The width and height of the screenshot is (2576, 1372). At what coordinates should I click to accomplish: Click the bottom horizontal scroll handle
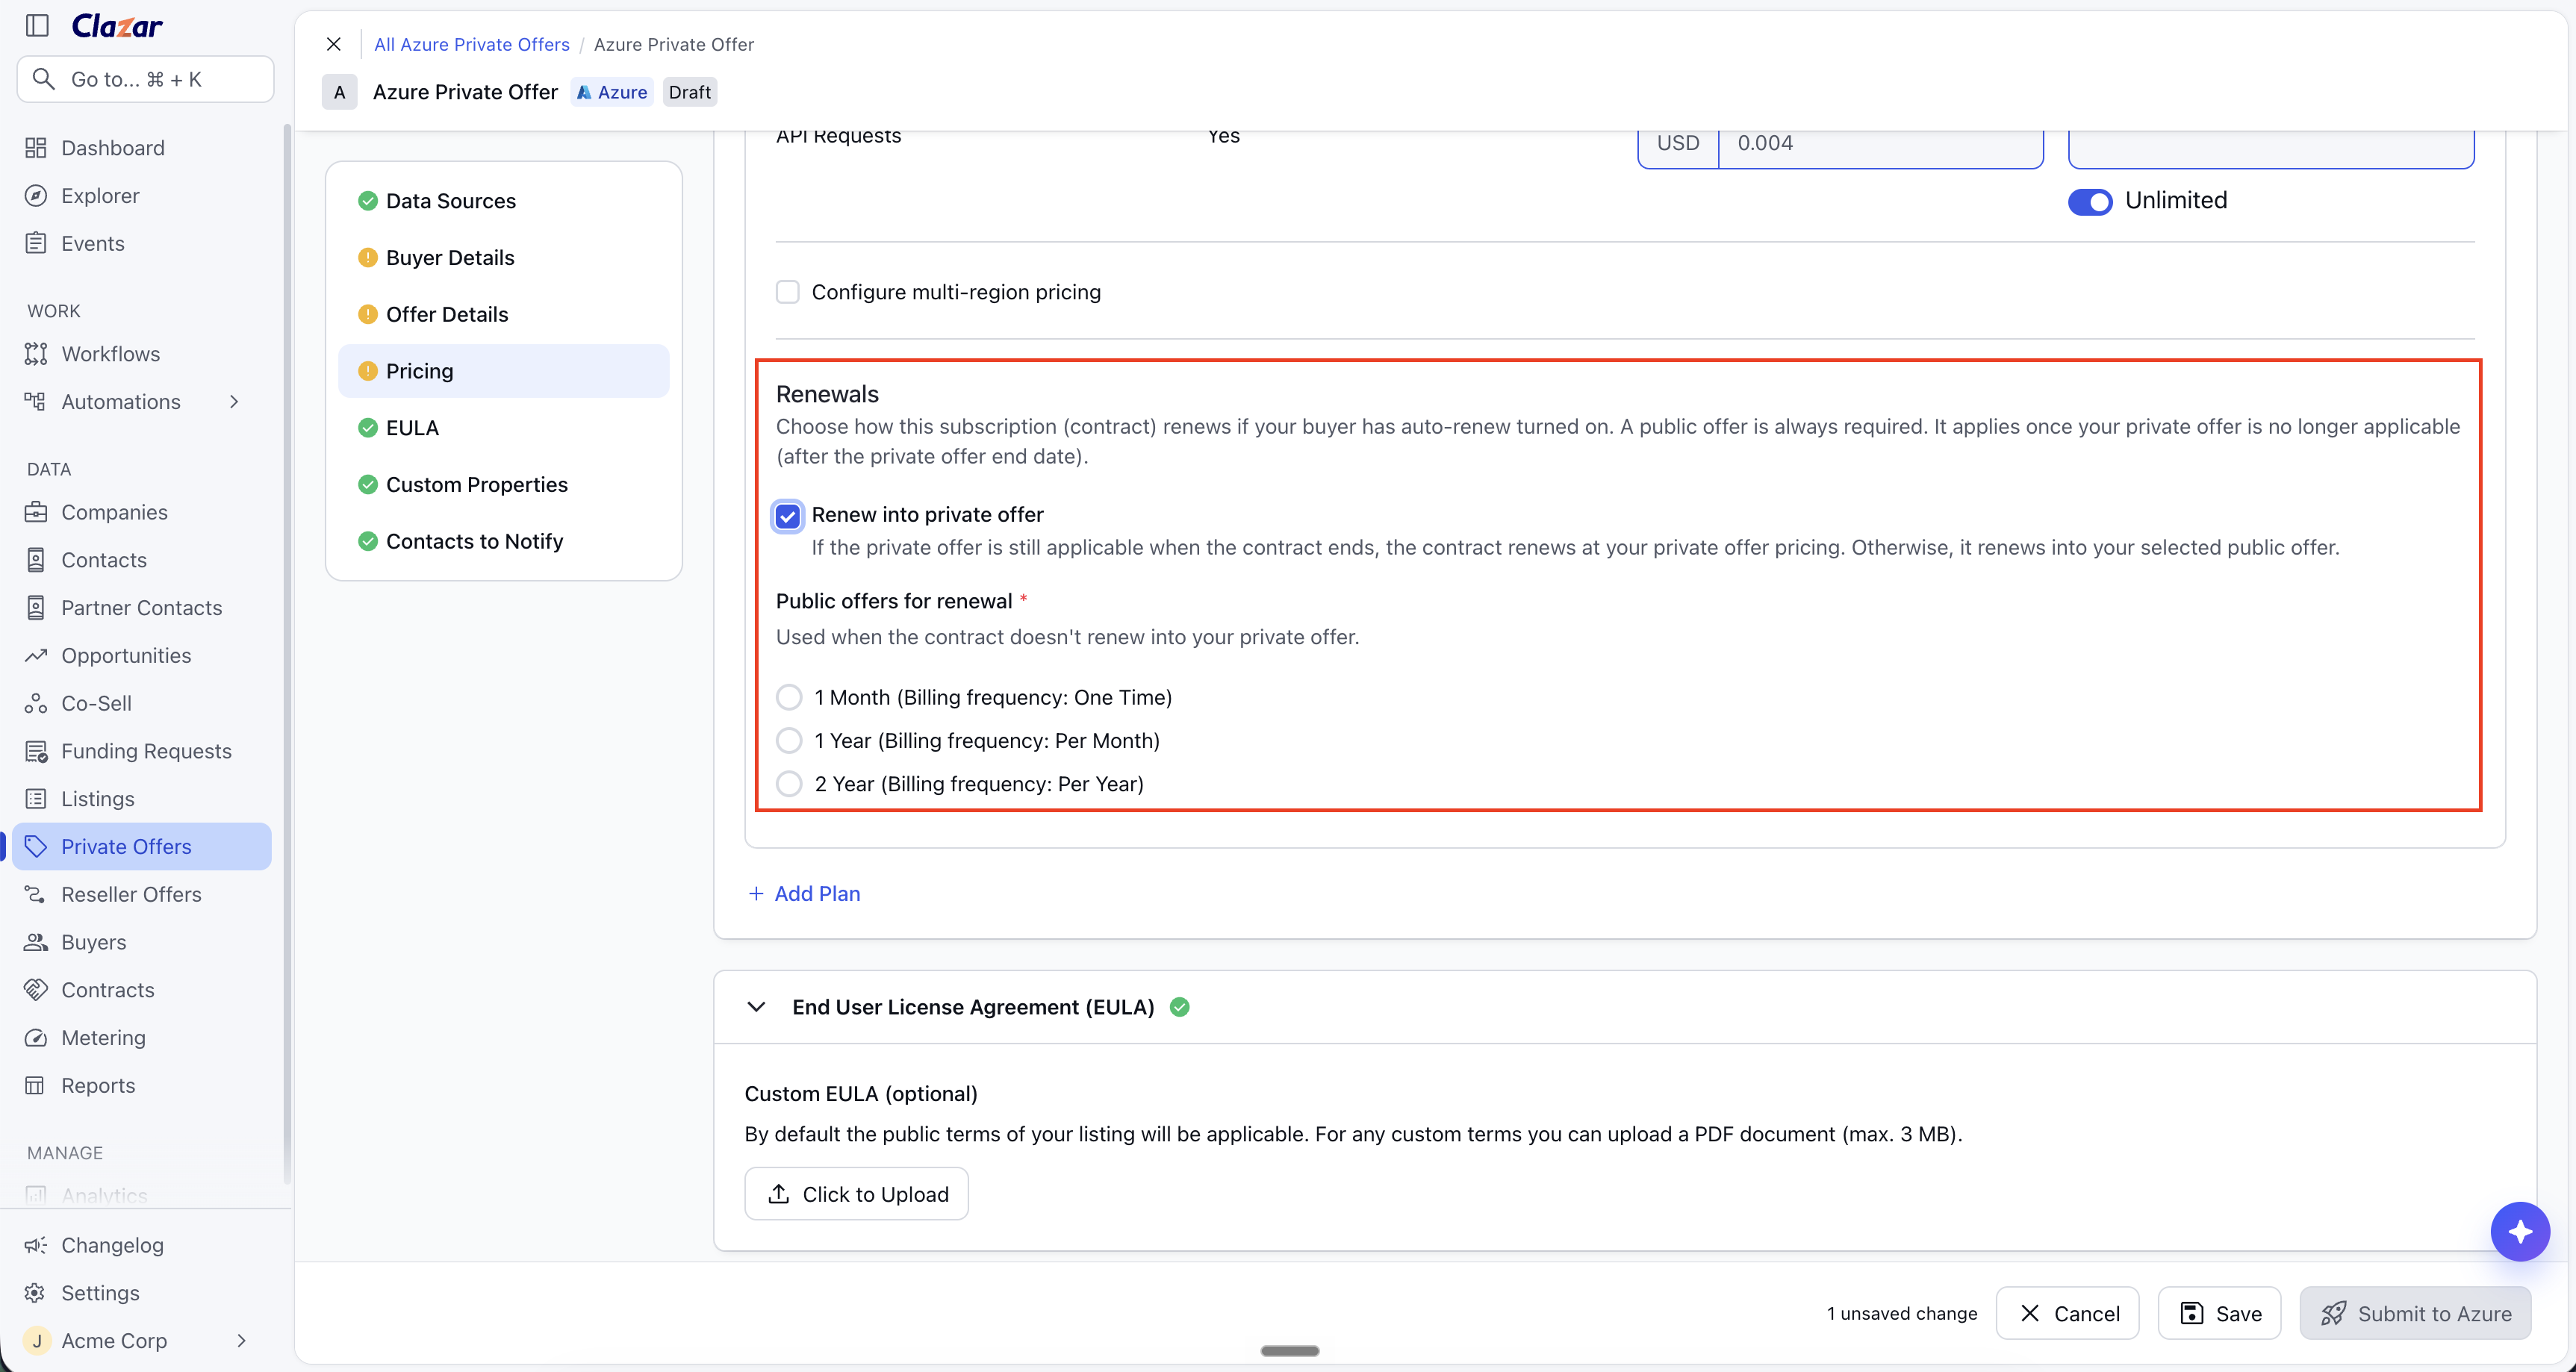click(1290, 1351)
